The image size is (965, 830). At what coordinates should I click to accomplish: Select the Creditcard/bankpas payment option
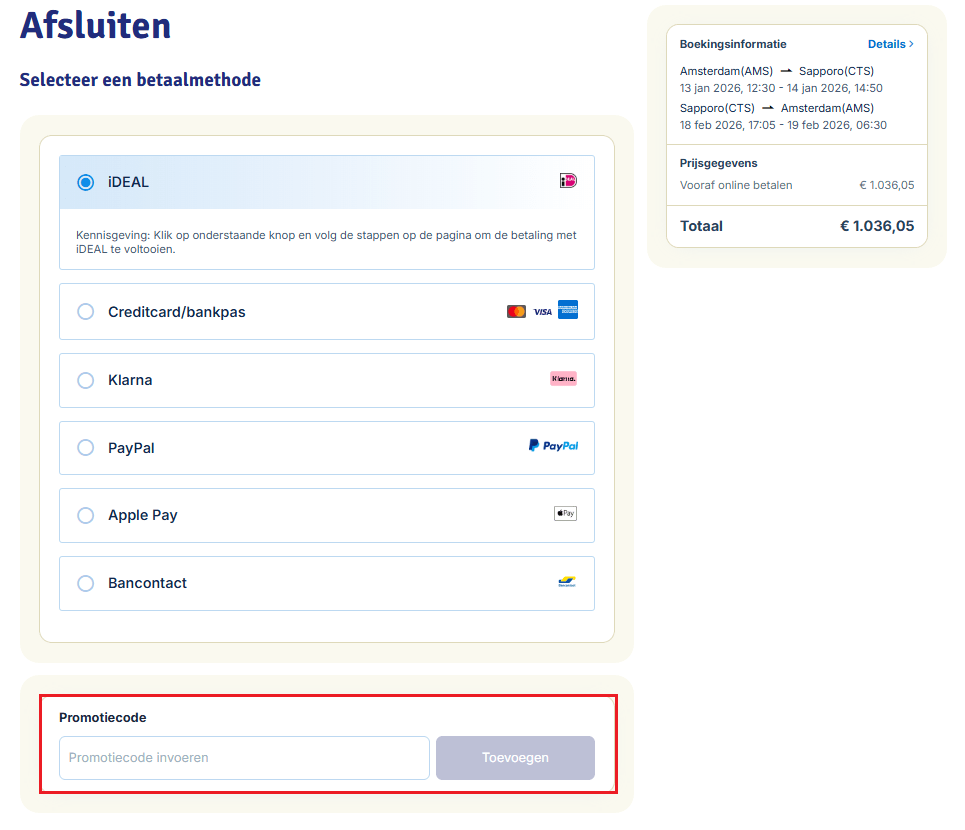[85, 310]
